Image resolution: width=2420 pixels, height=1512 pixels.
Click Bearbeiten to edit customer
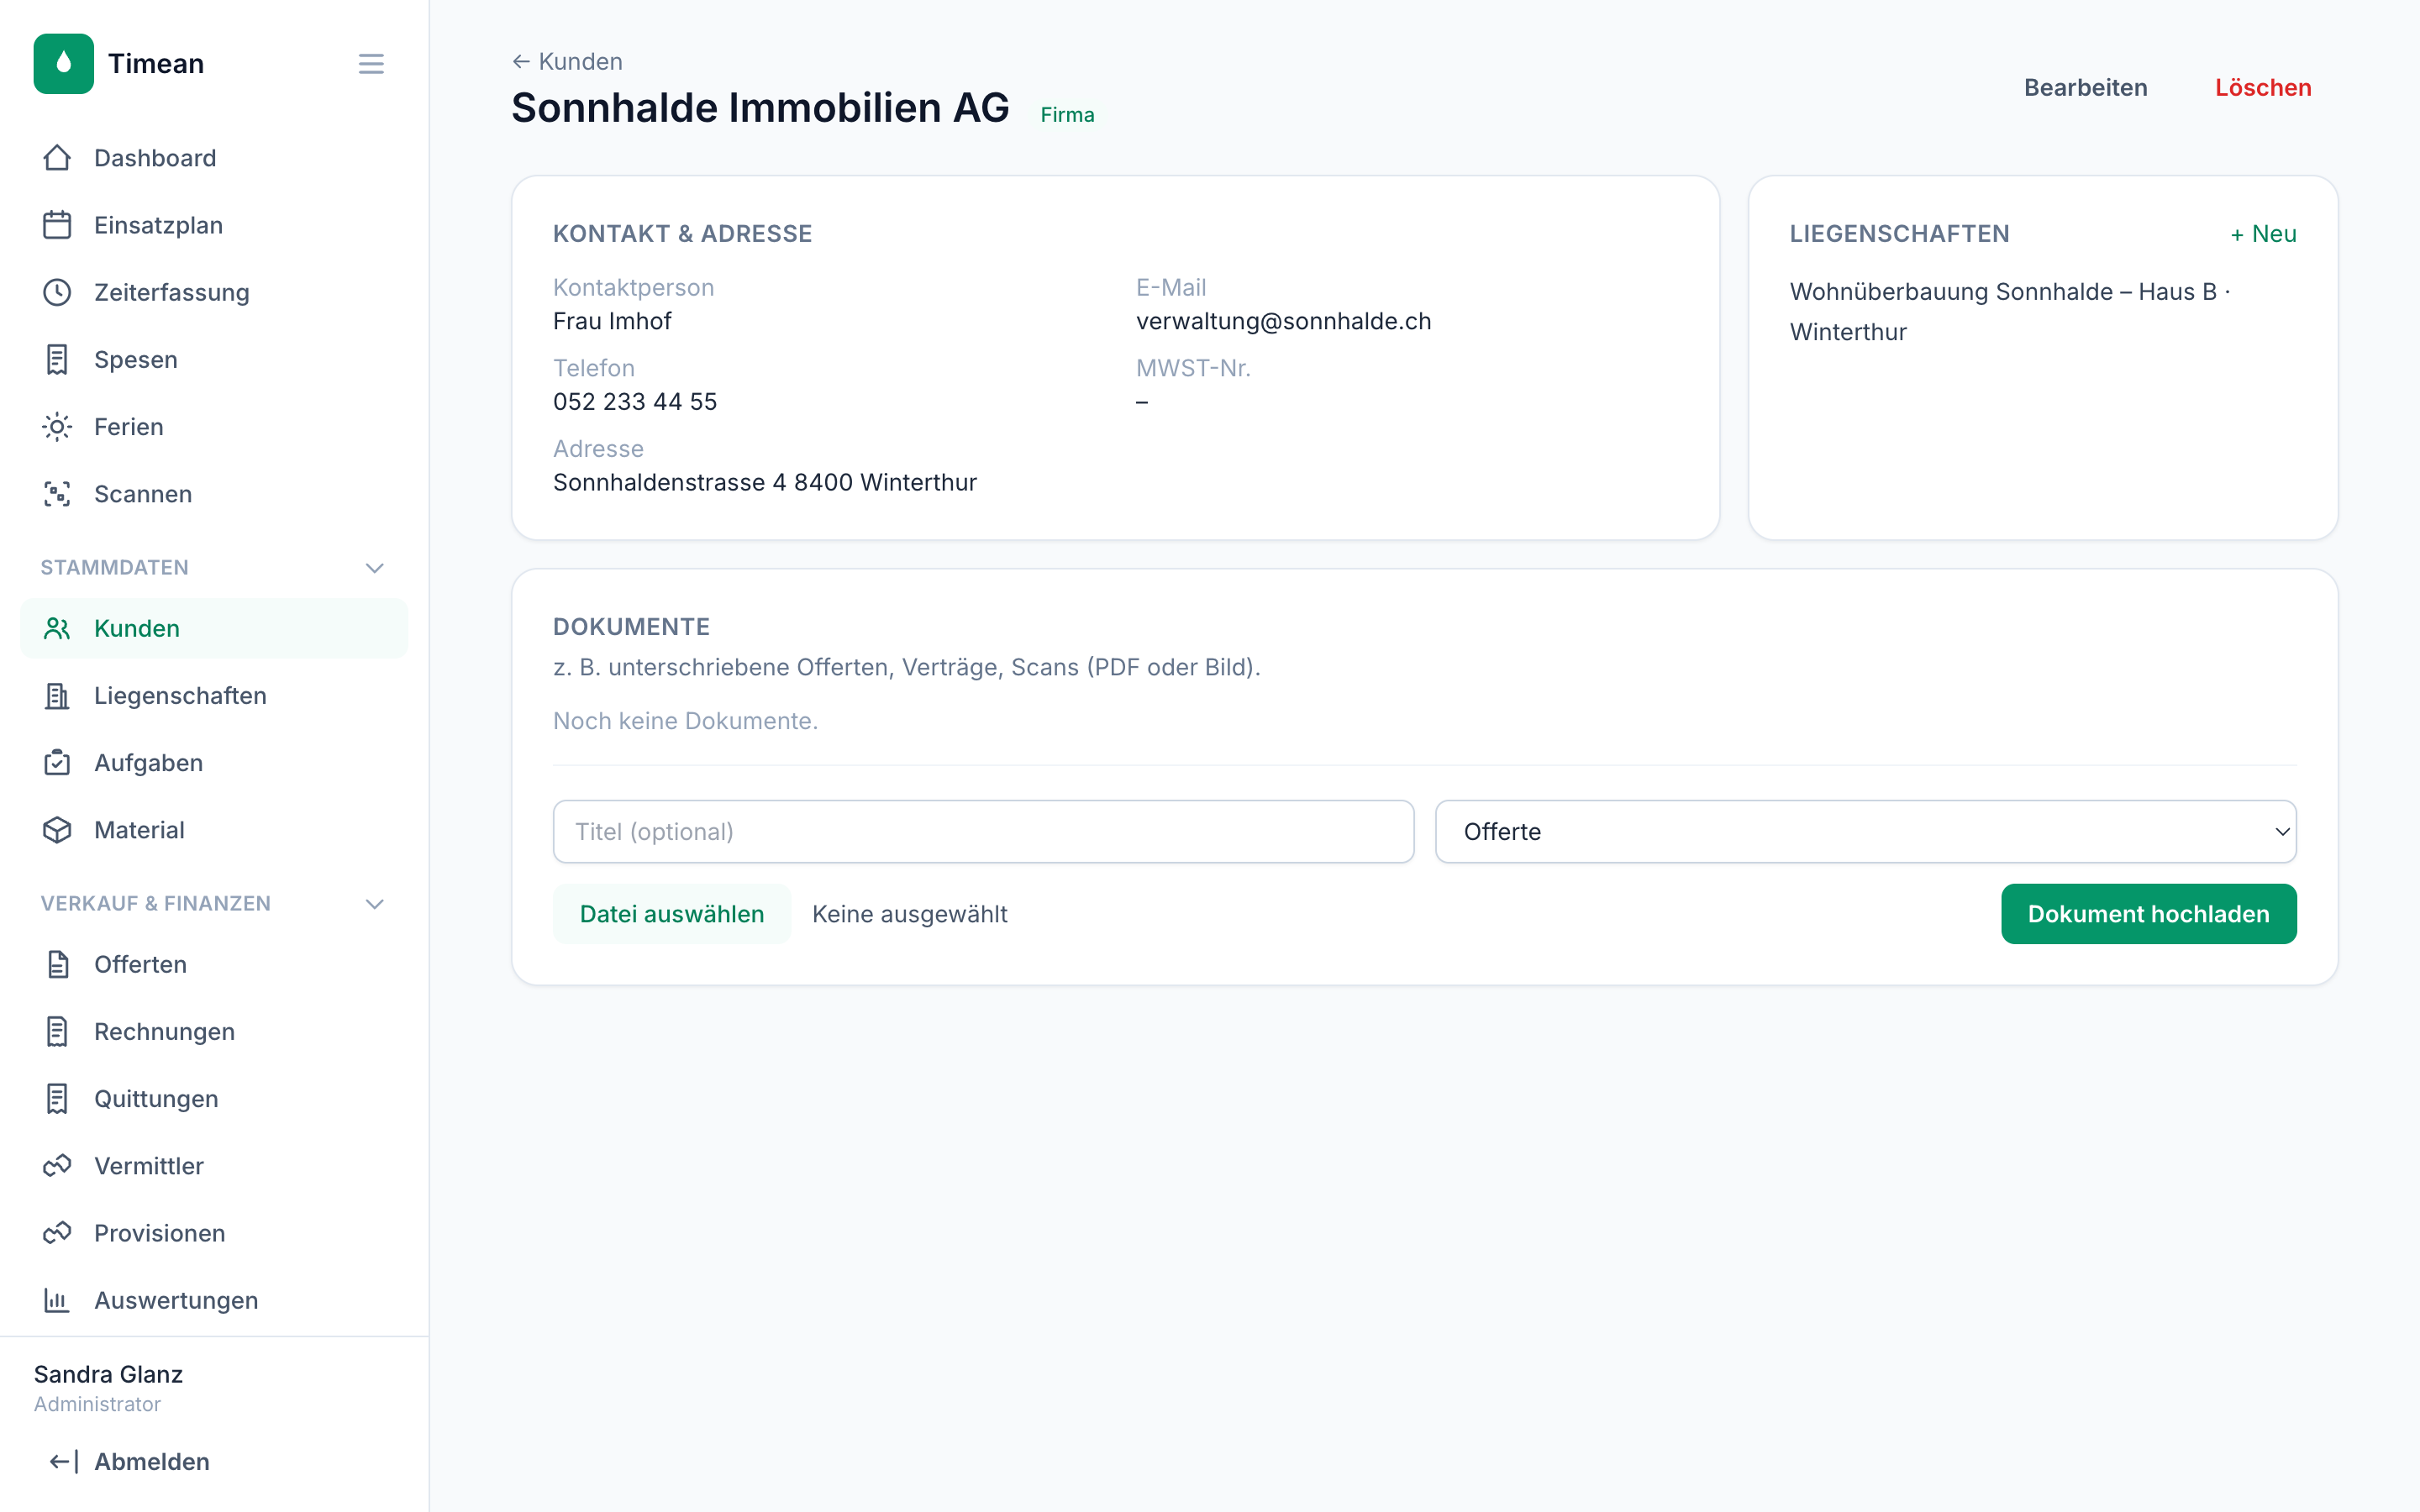click(x=2085, y=88)
